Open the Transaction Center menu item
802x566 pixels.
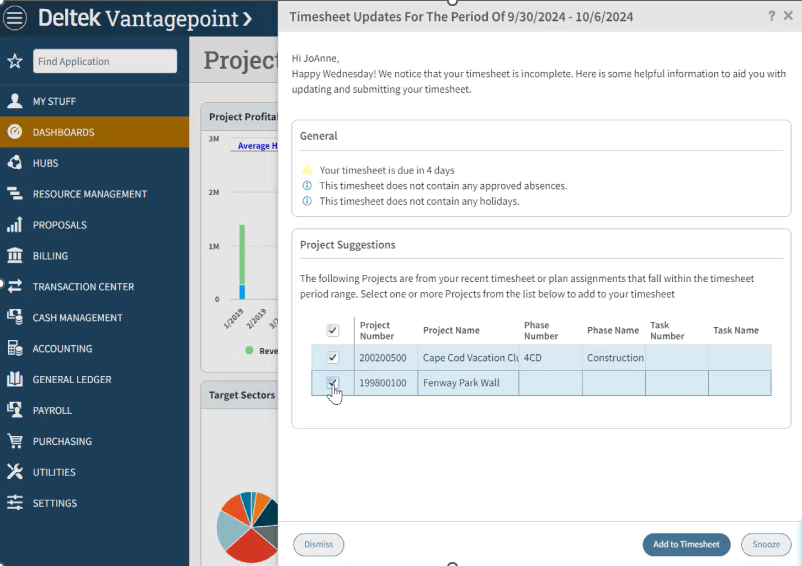[x=83, y=287]
